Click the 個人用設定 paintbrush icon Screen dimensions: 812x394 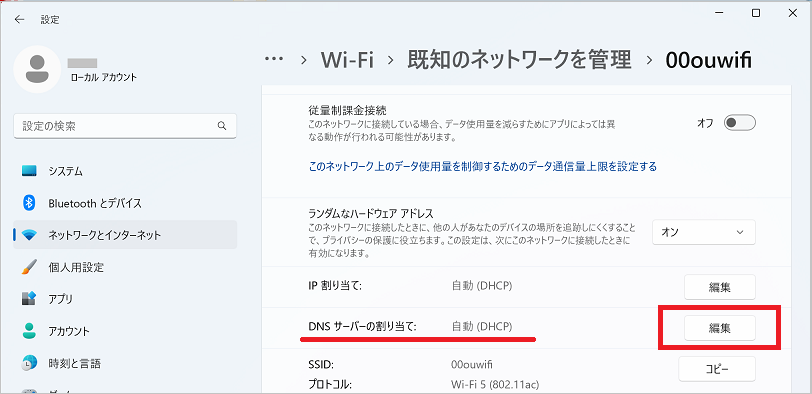(30, 267)
